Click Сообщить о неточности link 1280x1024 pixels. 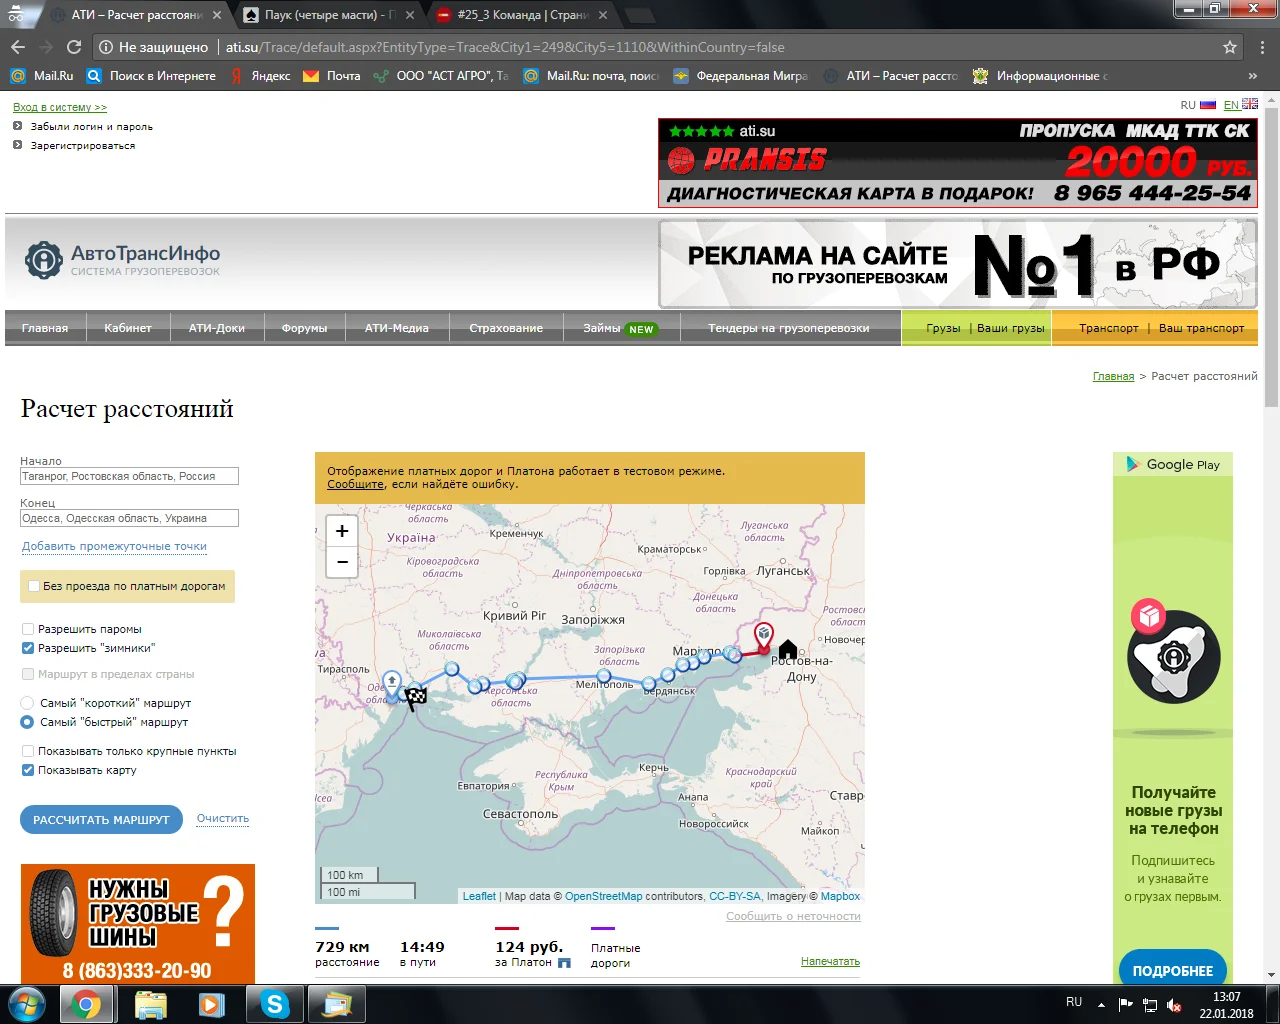click(x=793, y=916)
